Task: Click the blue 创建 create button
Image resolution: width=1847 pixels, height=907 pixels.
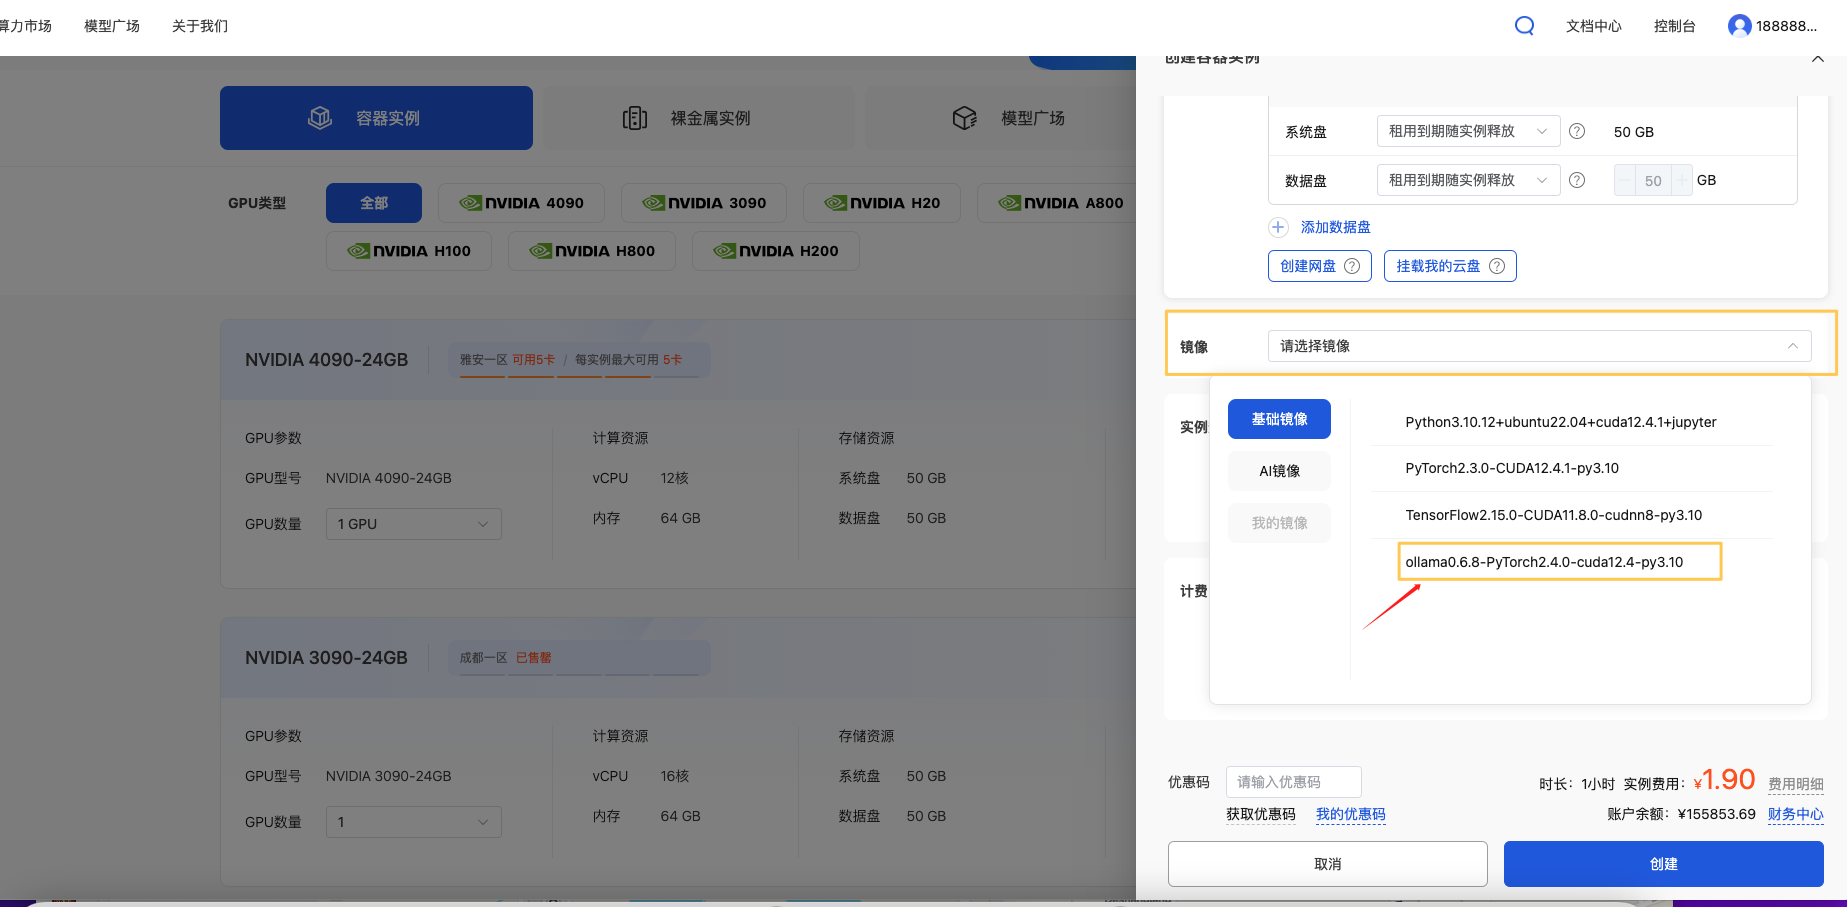Action: [x=1664, y=864]
